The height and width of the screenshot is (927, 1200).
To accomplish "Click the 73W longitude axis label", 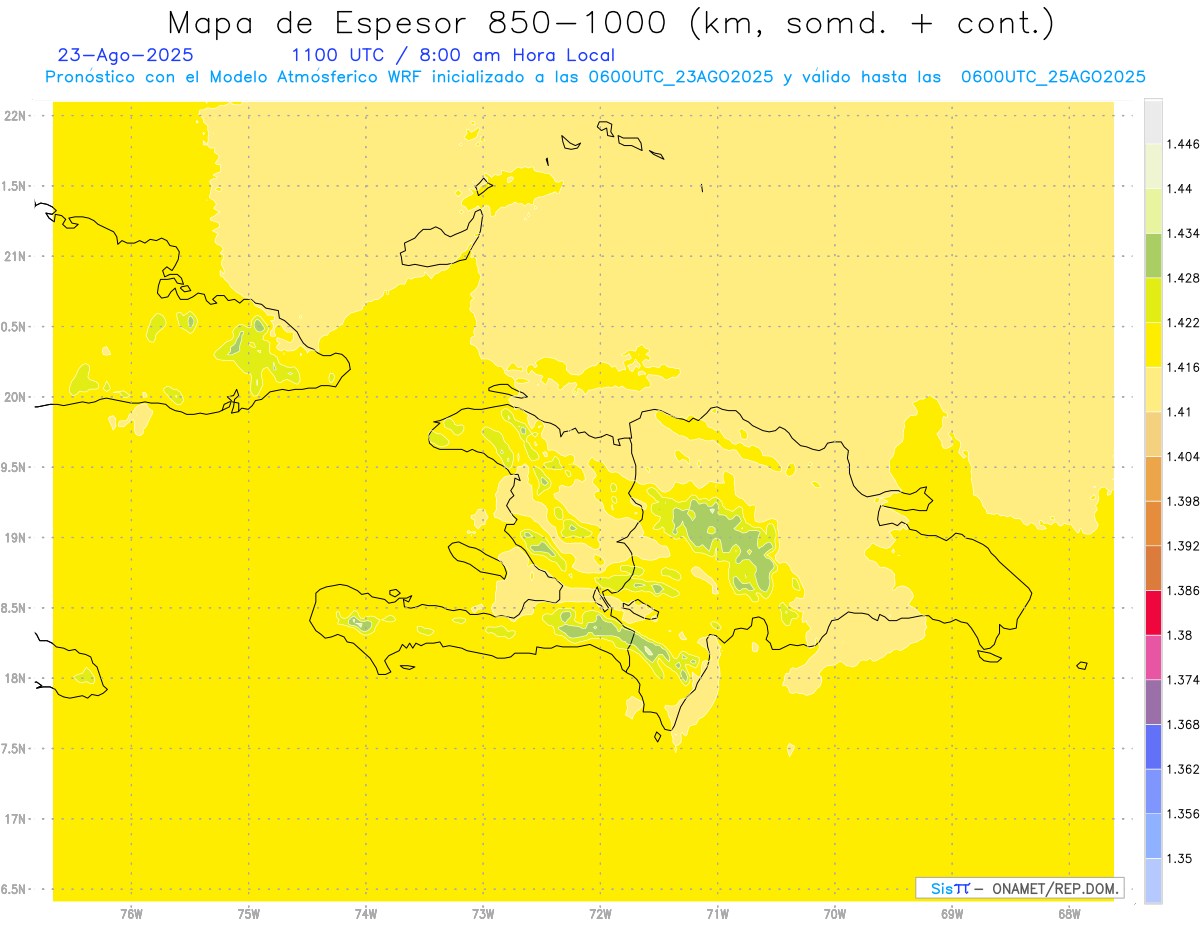I will pyautogui.click(x=483, y=914).
